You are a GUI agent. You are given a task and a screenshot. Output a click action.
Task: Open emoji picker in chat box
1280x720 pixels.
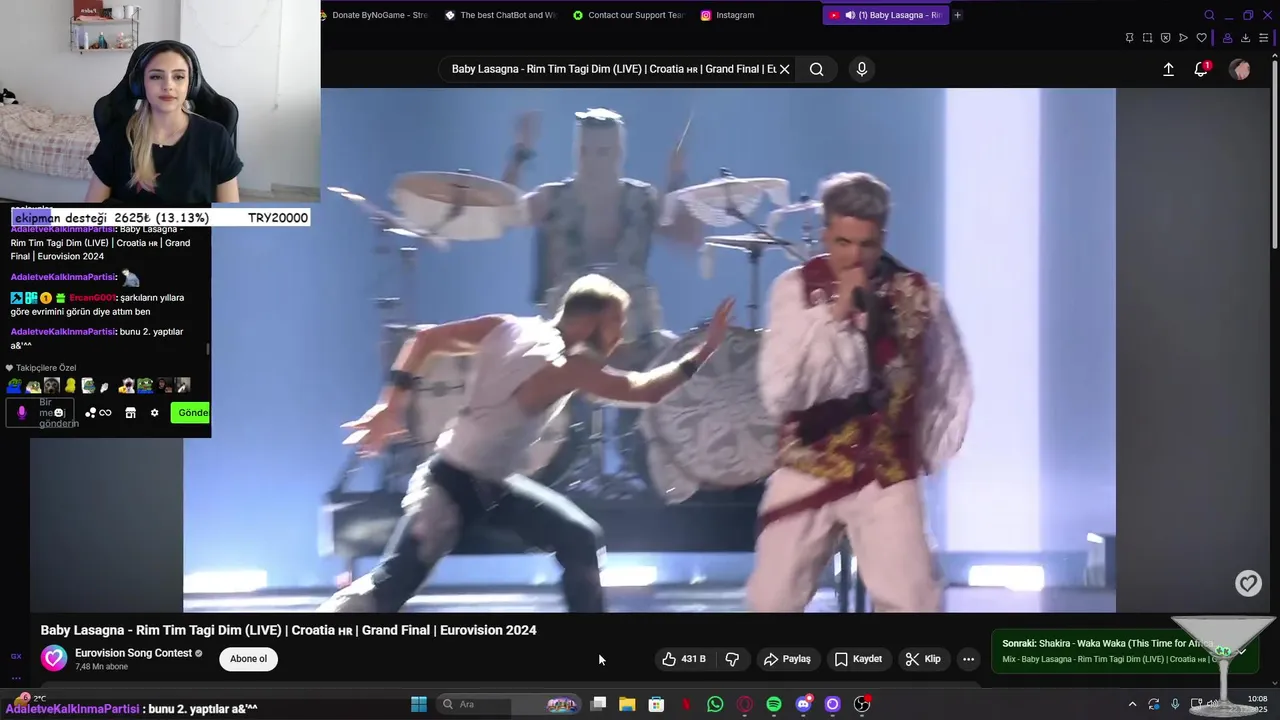(59, 413)
